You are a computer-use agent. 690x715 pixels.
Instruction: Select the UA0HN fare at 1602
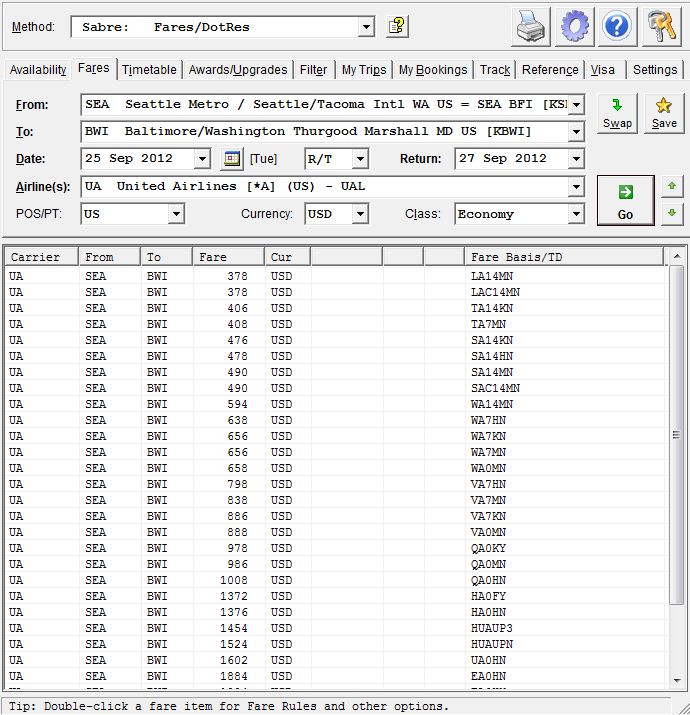[335, 660]
